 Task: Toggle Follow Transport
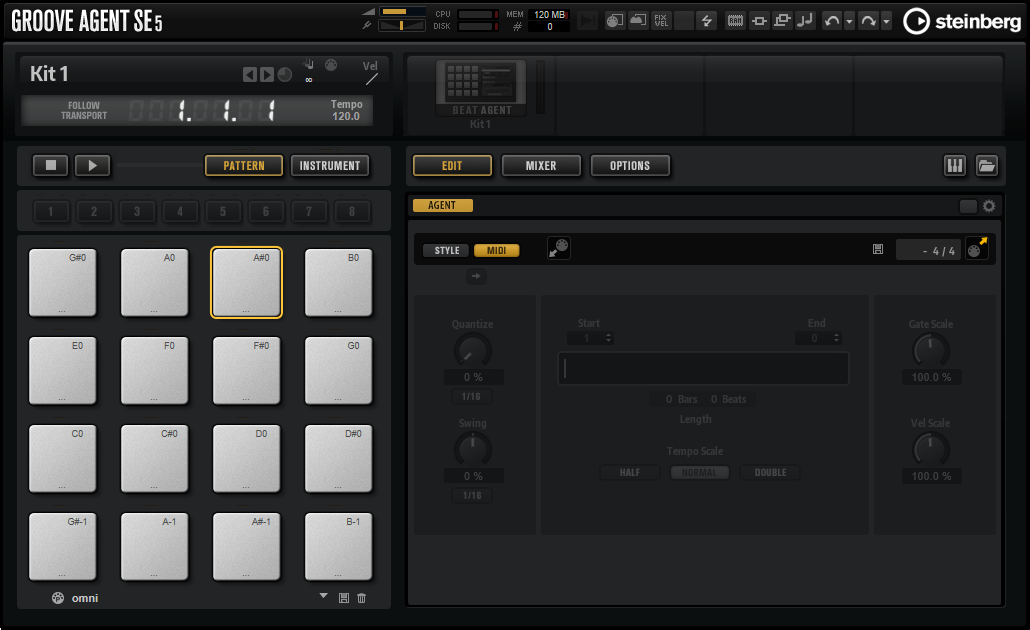[84, 110]
